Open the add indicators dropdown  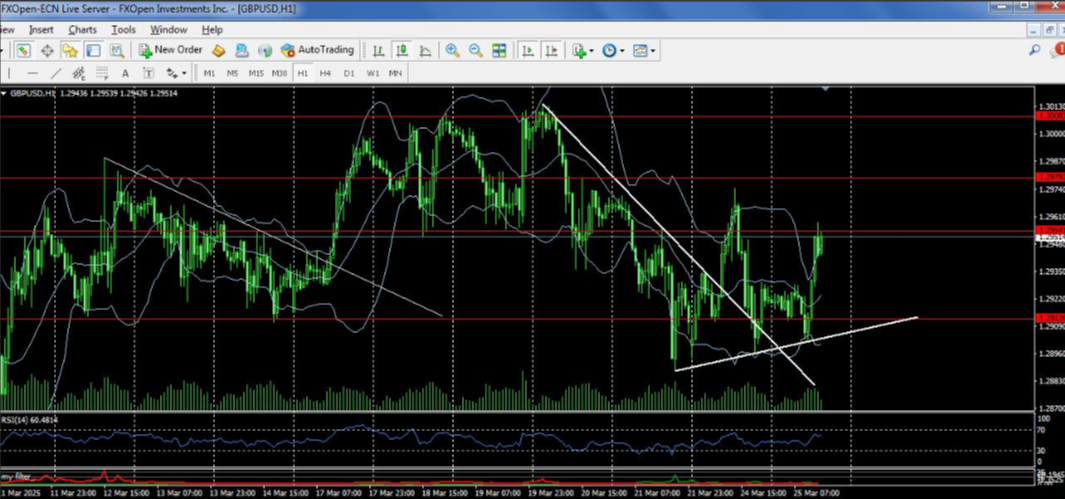(x=582, y=50)
